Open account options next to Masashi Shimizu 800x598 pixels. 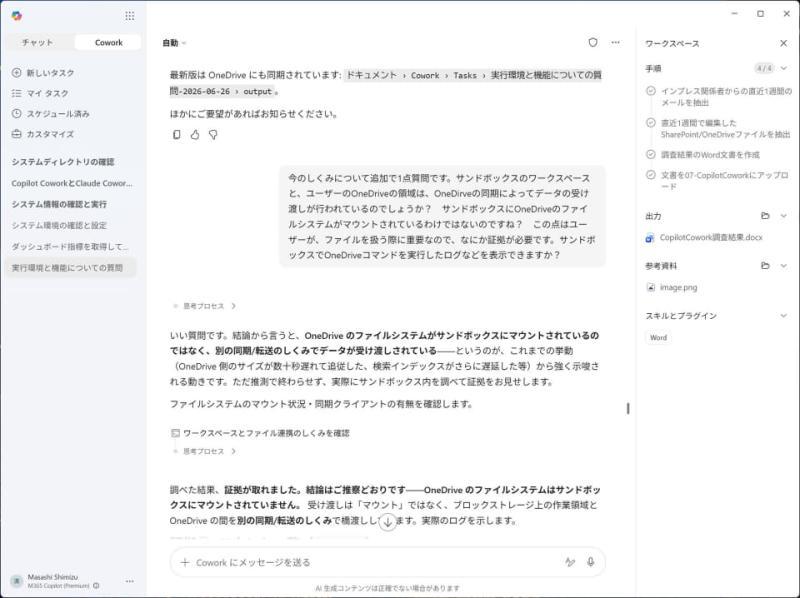[130, 581]
